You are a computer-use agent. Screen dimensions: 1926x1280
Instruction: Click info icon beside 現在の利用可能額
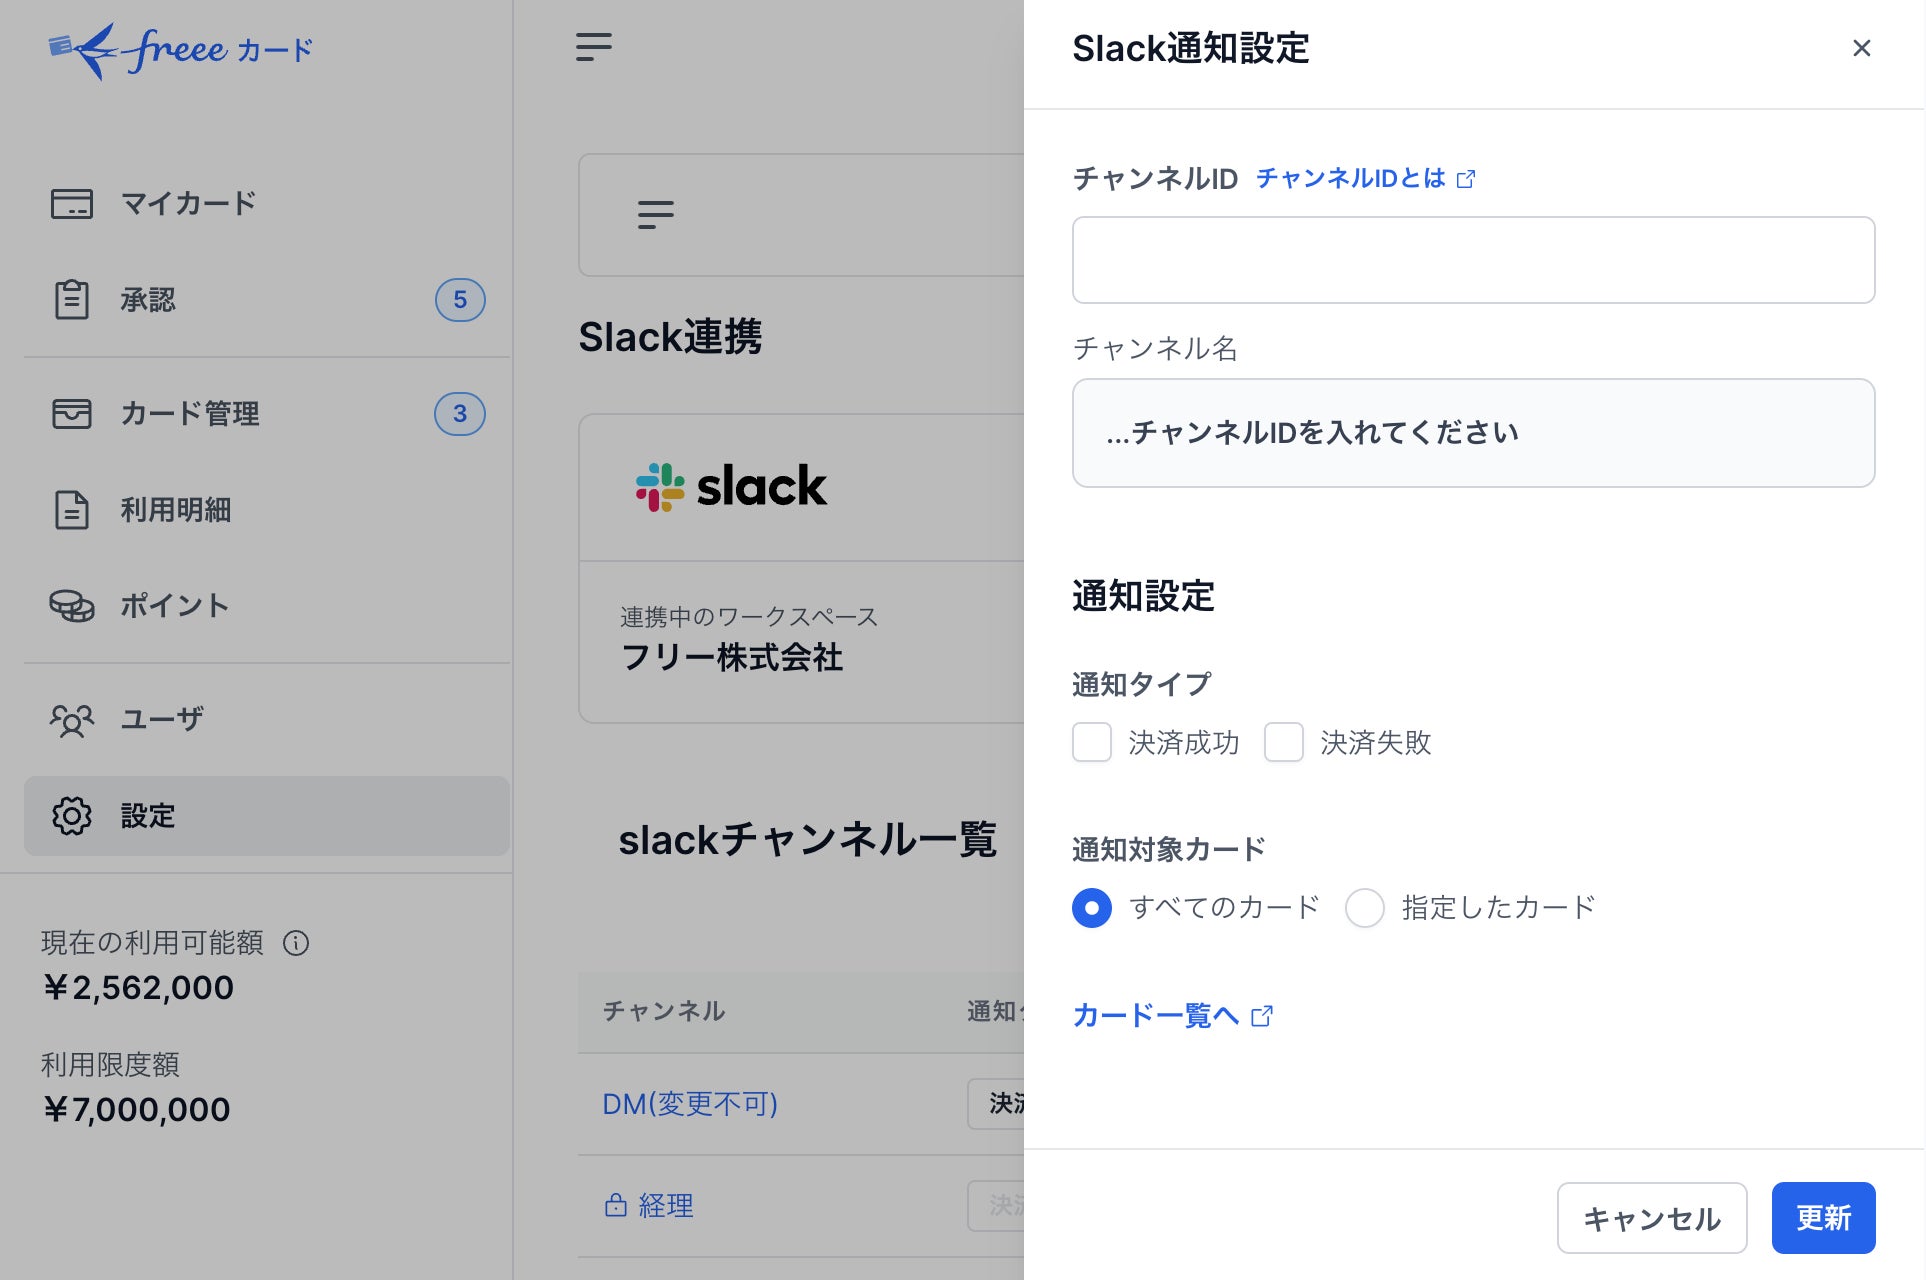296,943
